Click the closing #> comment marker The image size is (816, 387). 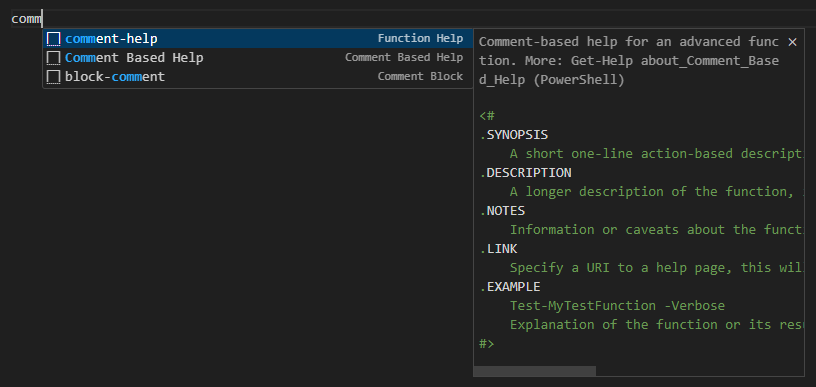tap(487, 344)
